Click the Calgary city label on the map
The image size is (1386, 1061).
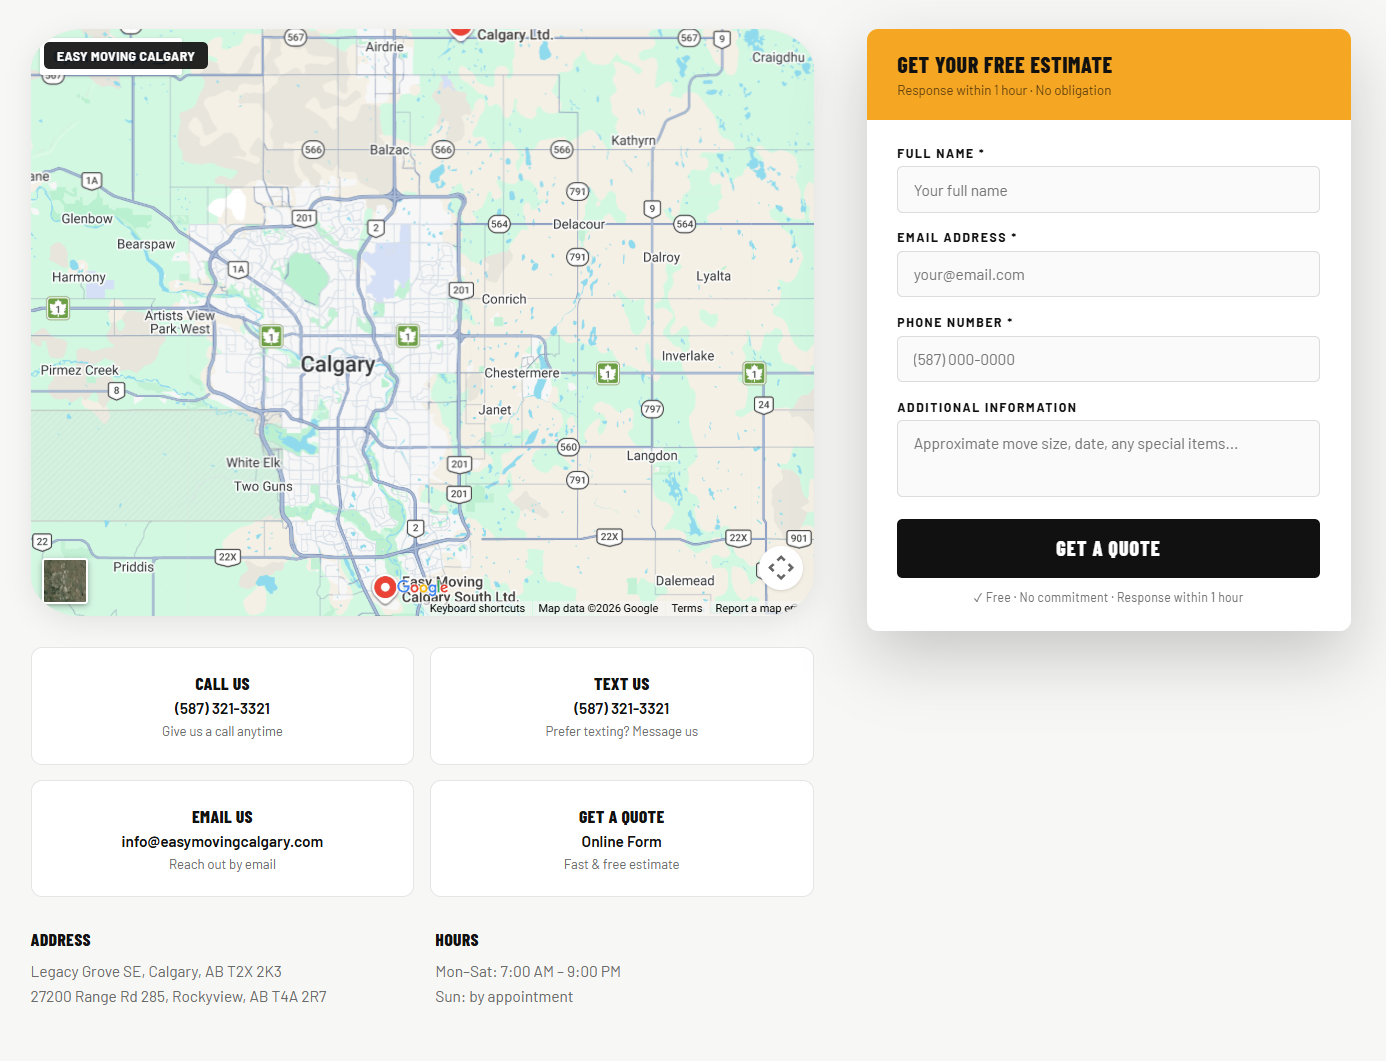(338, 365)
